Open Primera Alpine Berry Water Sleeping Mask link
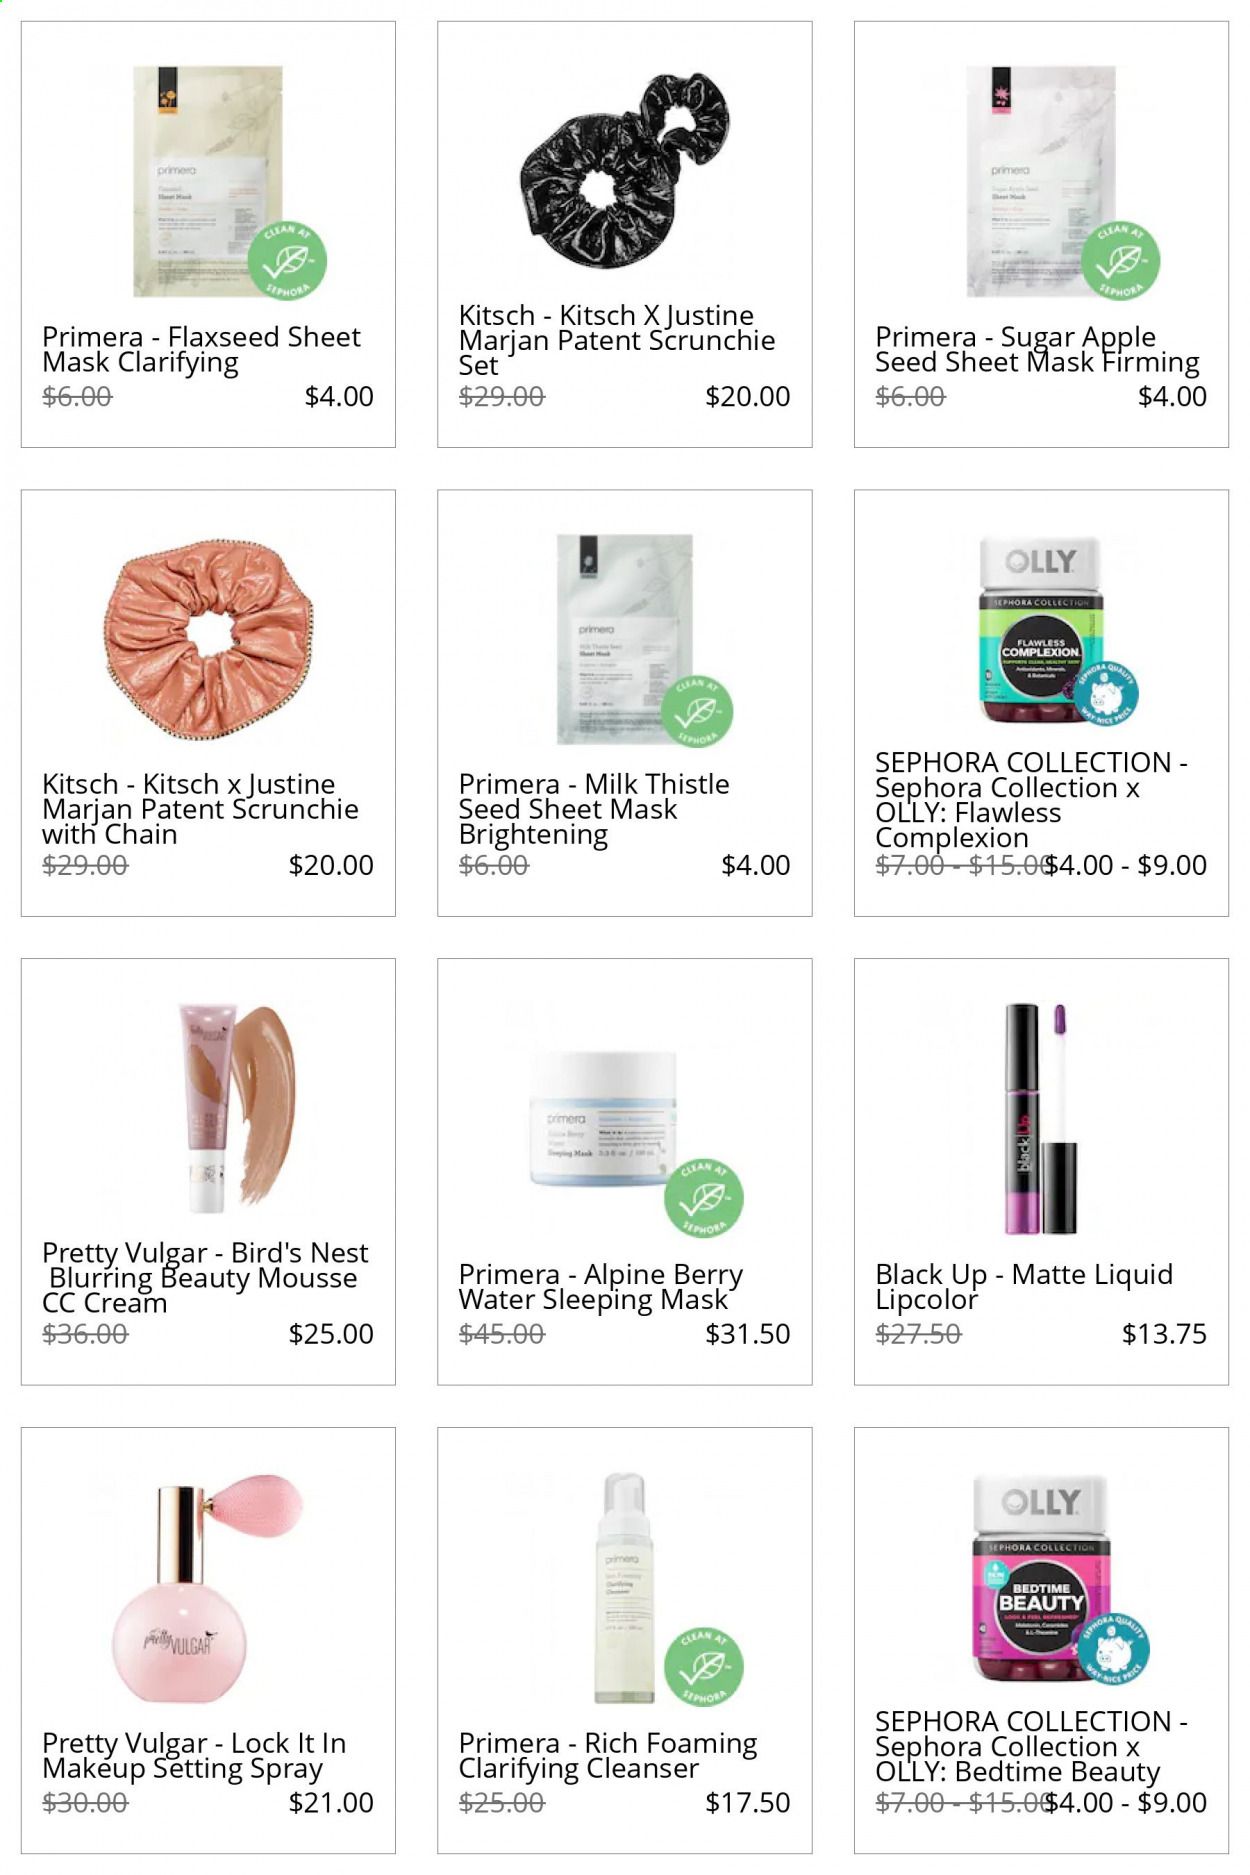Viewport: 1250px width, 1875px height. tap(601, 1287)
